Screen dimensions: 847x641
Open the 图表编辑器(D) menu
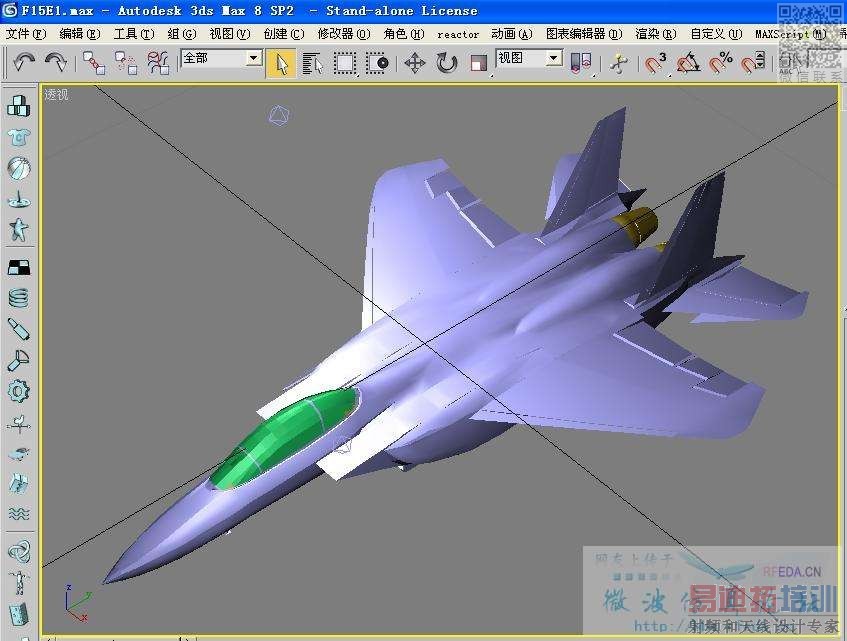click(584, 34)
